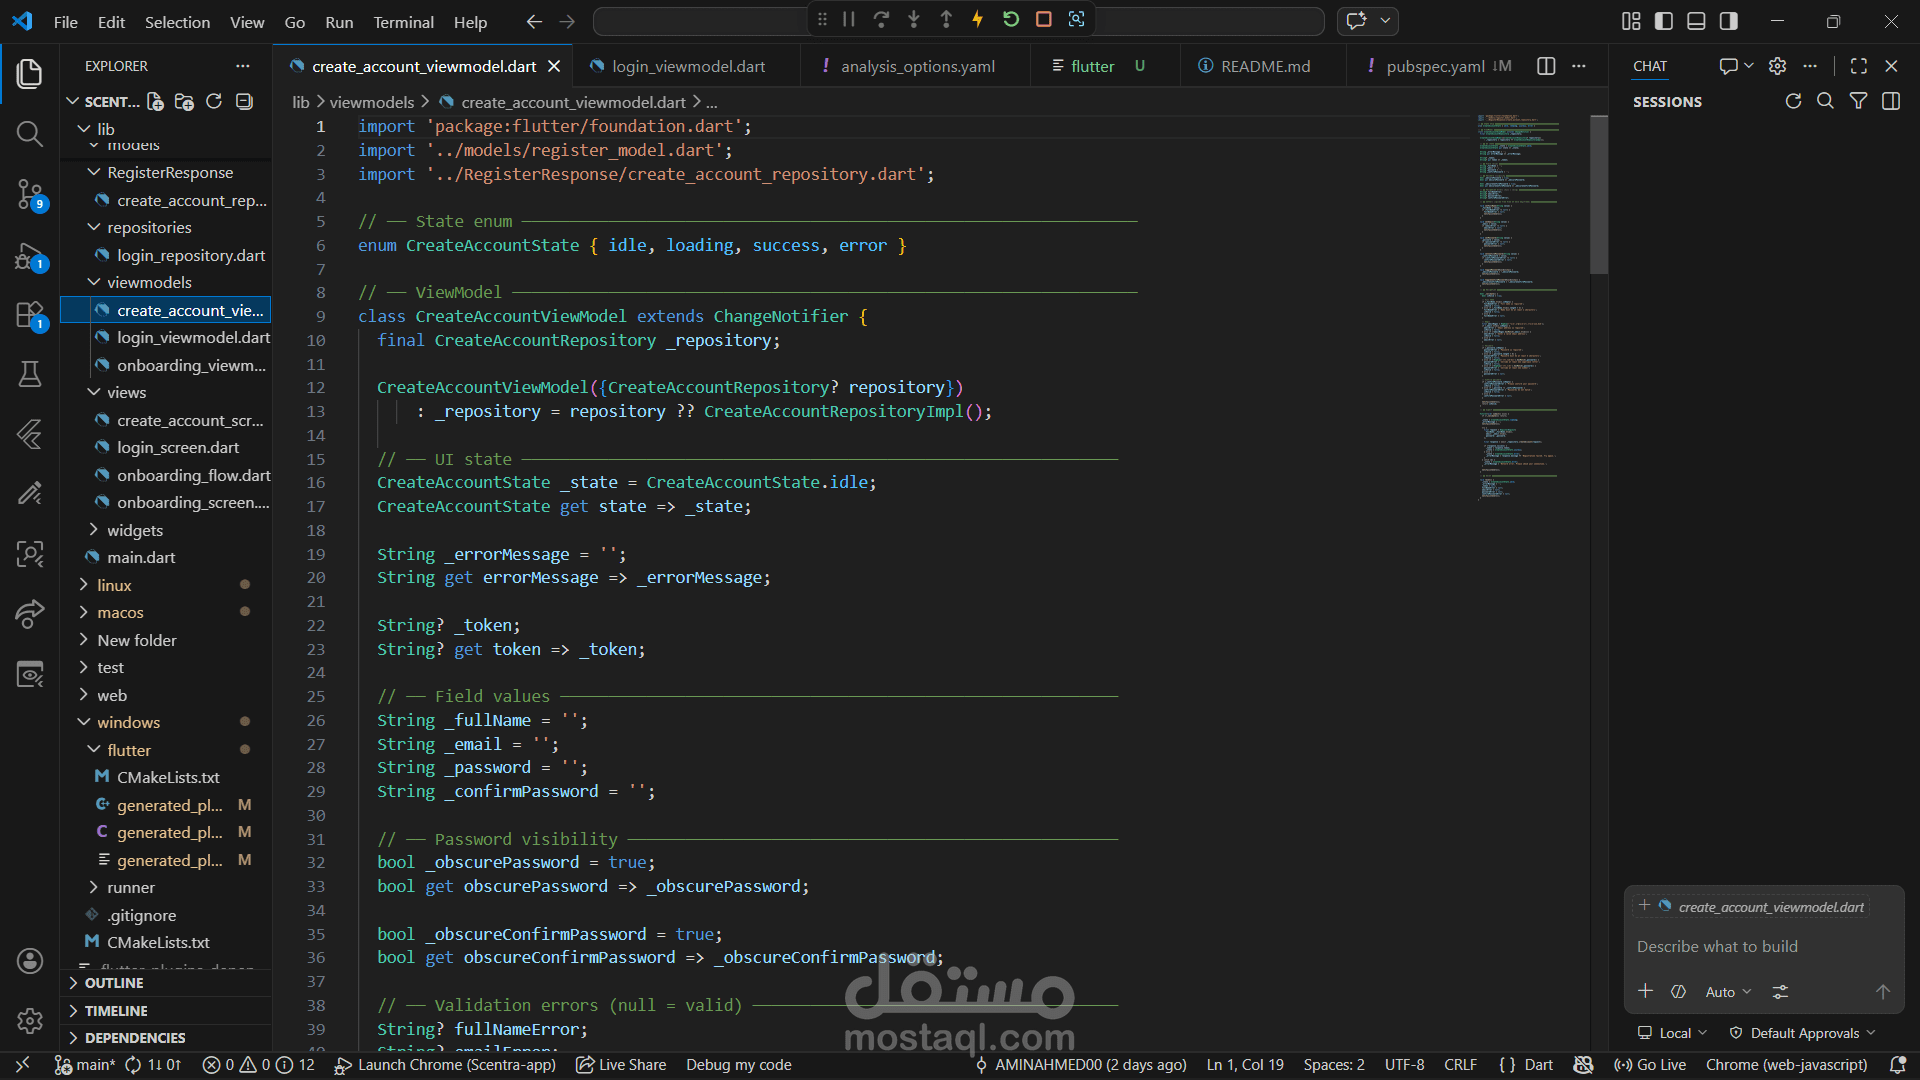Restart debugging with green restart icon

(1011, 19)
